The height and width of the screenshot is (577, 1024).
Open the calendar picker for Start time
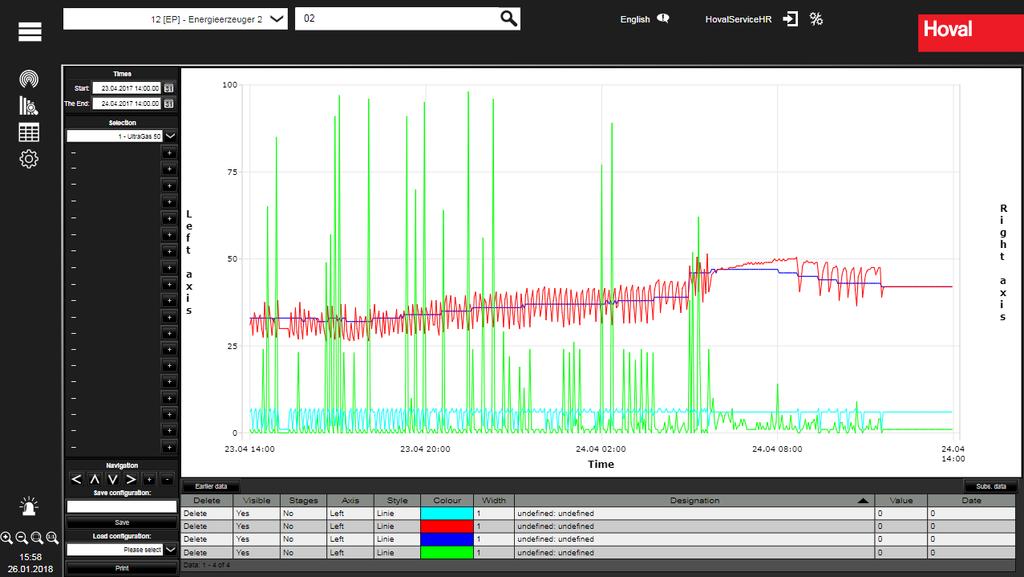(168, 88)
